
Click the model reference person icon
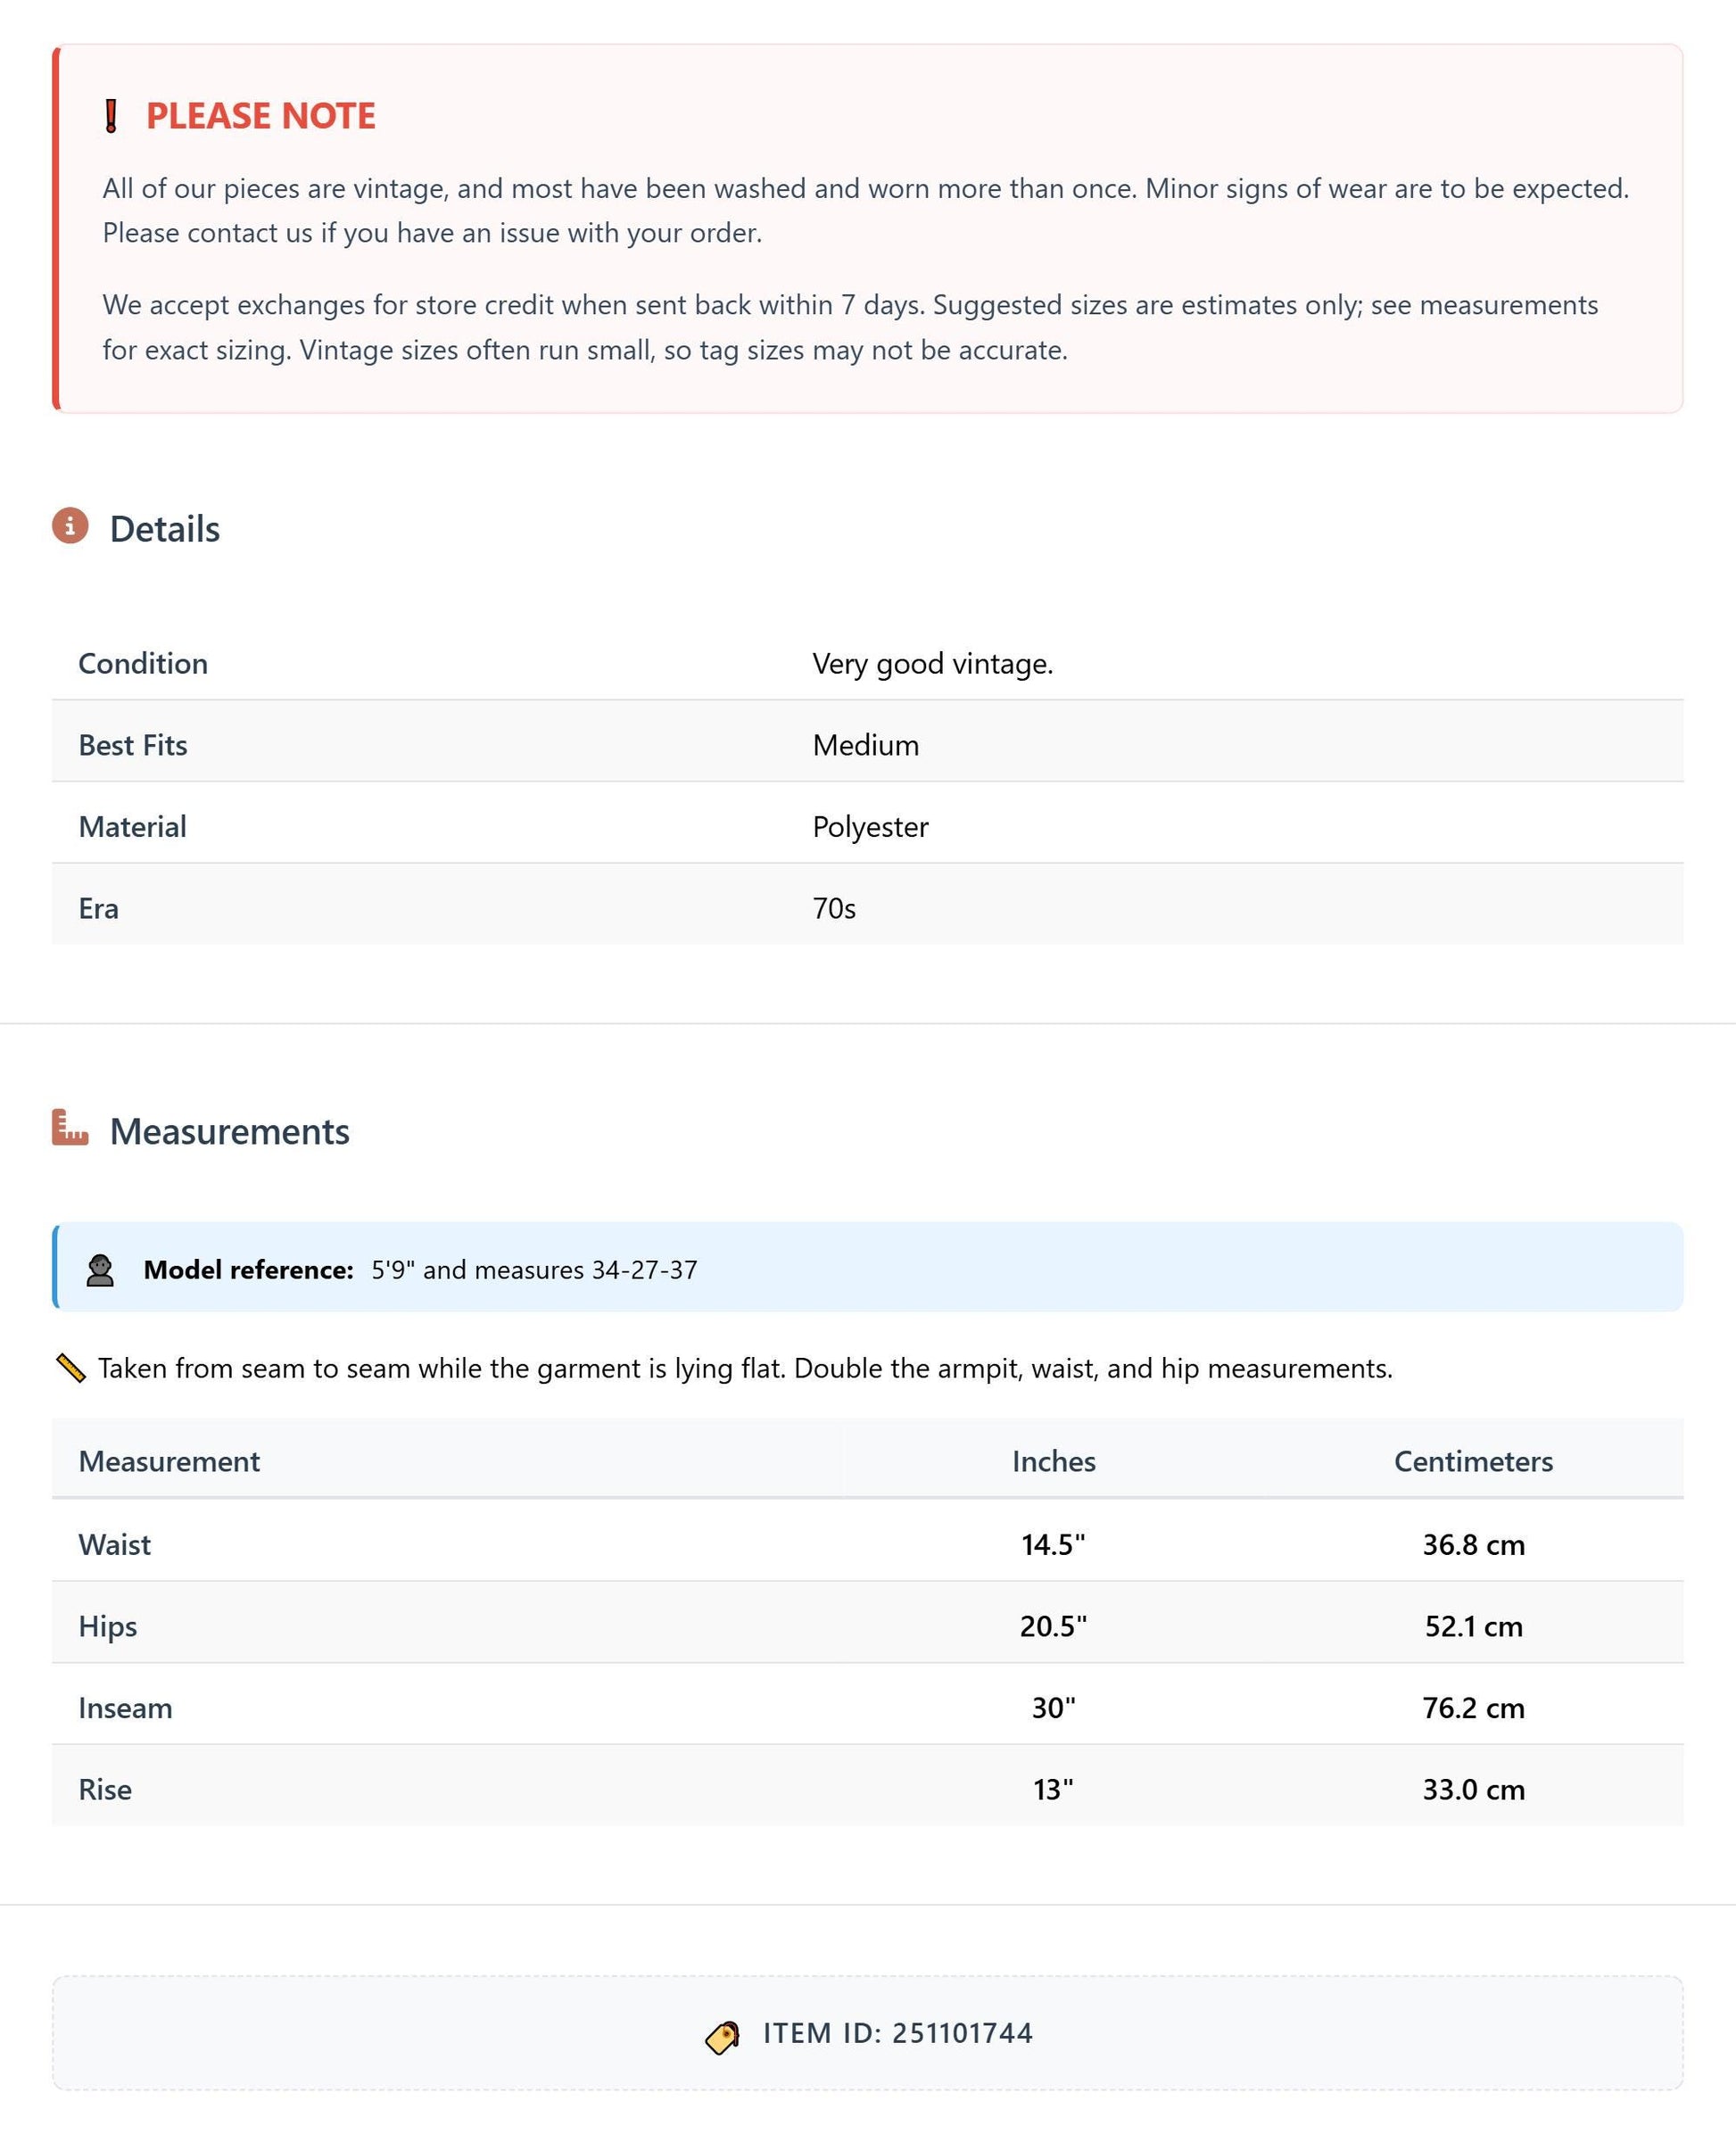pyautogui.click(x=100, y=1270)
